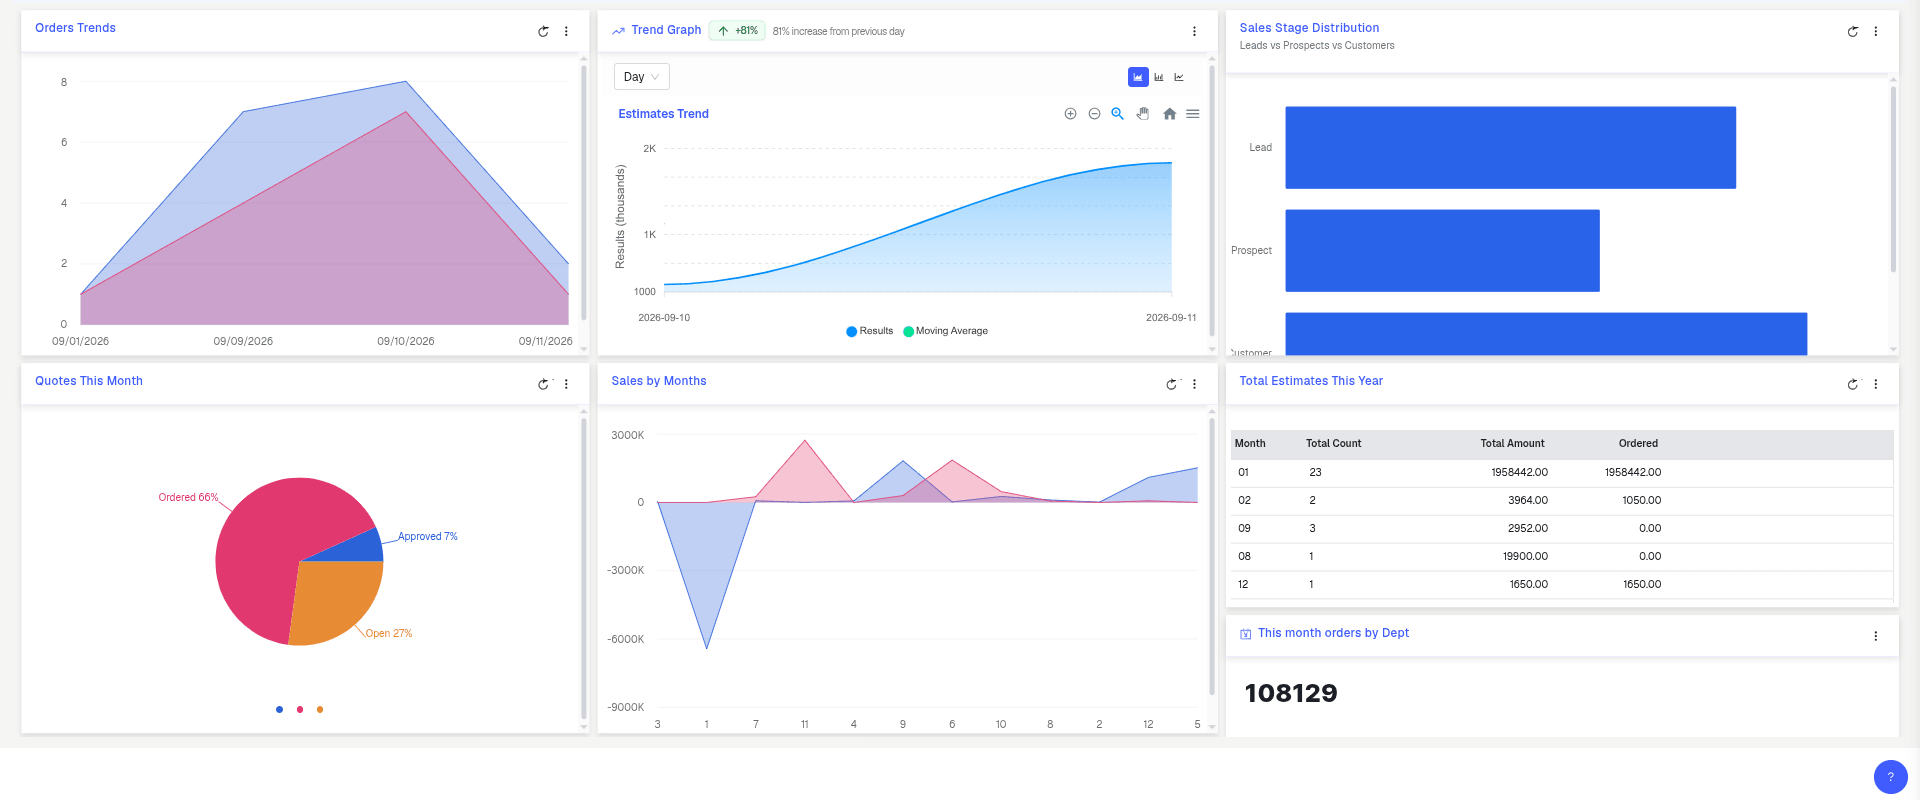1920x800 pixels.
Task: Open Trend Graph kebab options menu
Action: click(x=1194, y=31)
